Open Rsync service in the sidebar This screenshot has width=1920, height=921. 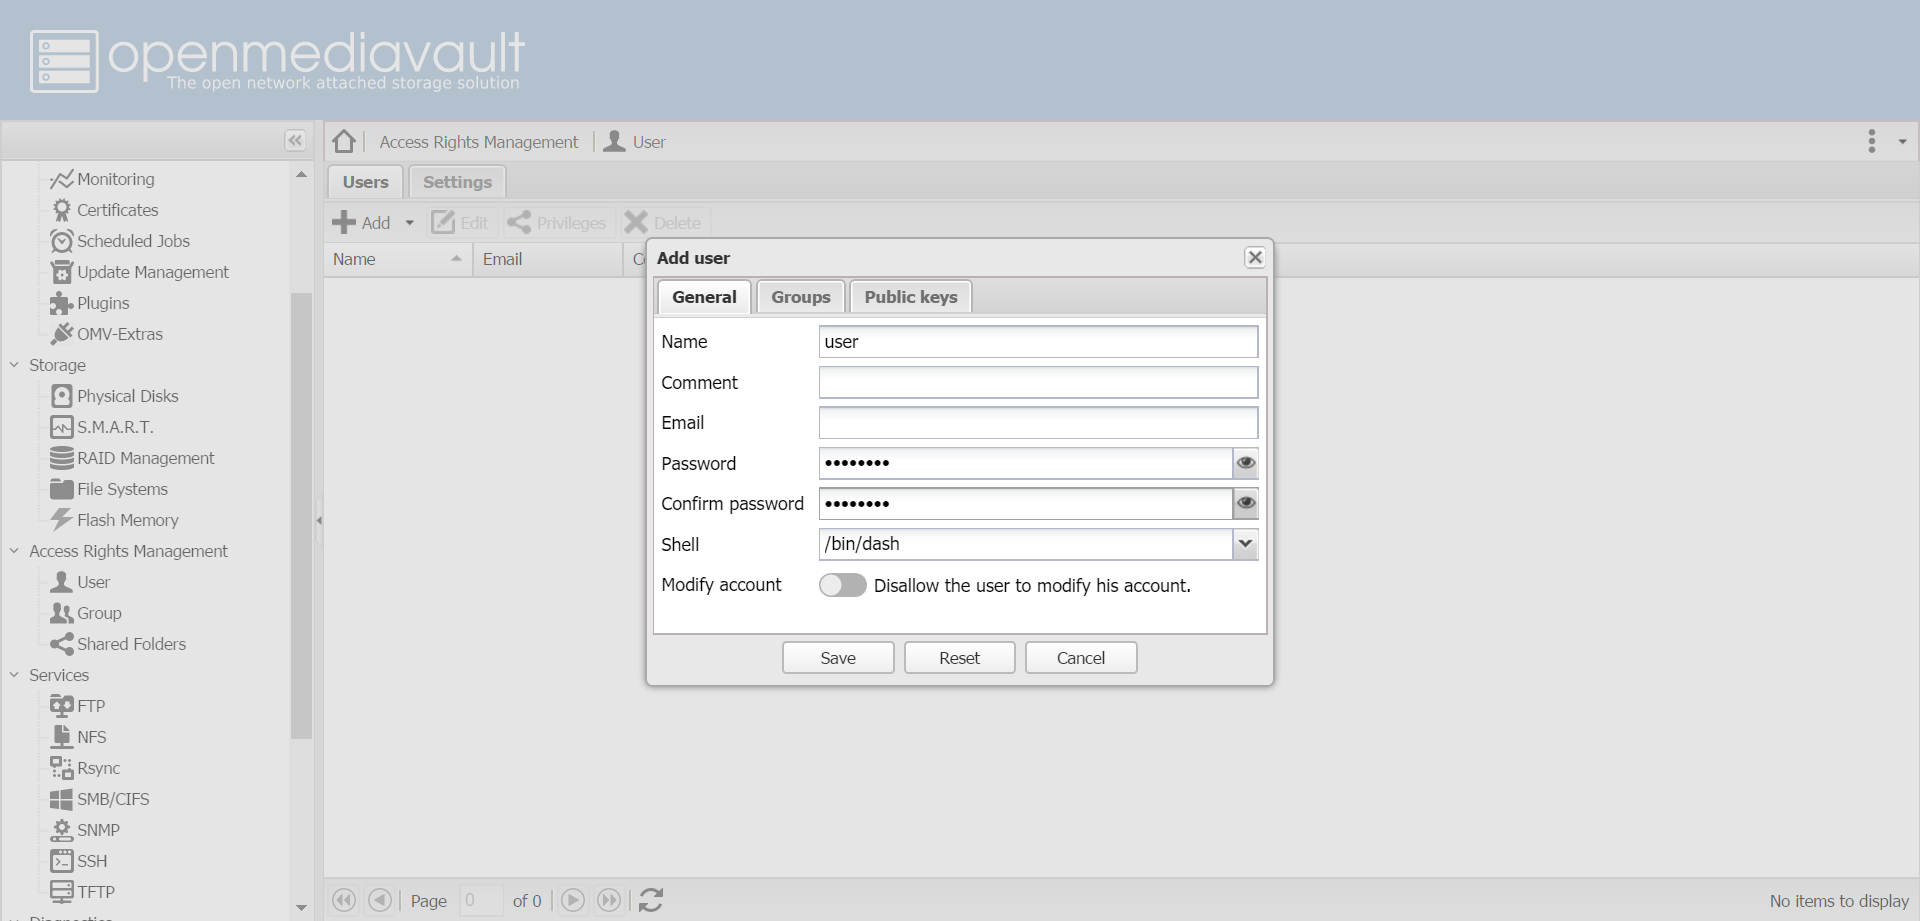pyautogui.click(x=85, y=768)
